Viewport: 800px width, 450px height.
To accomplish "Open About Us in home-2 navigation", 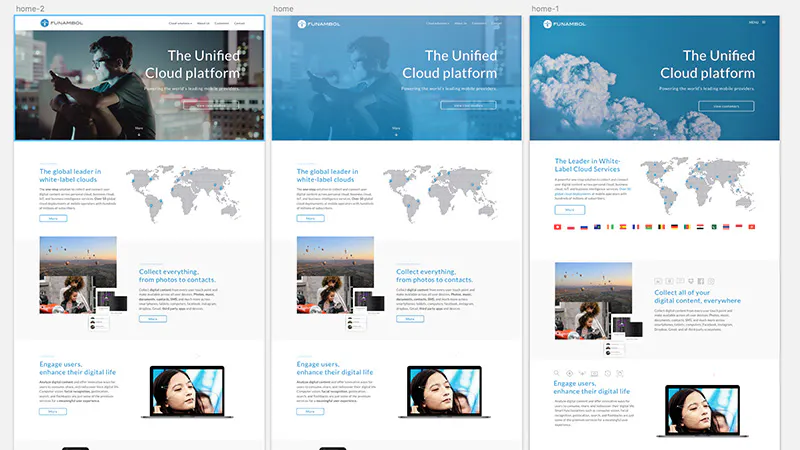I will (x=203, y=23).
